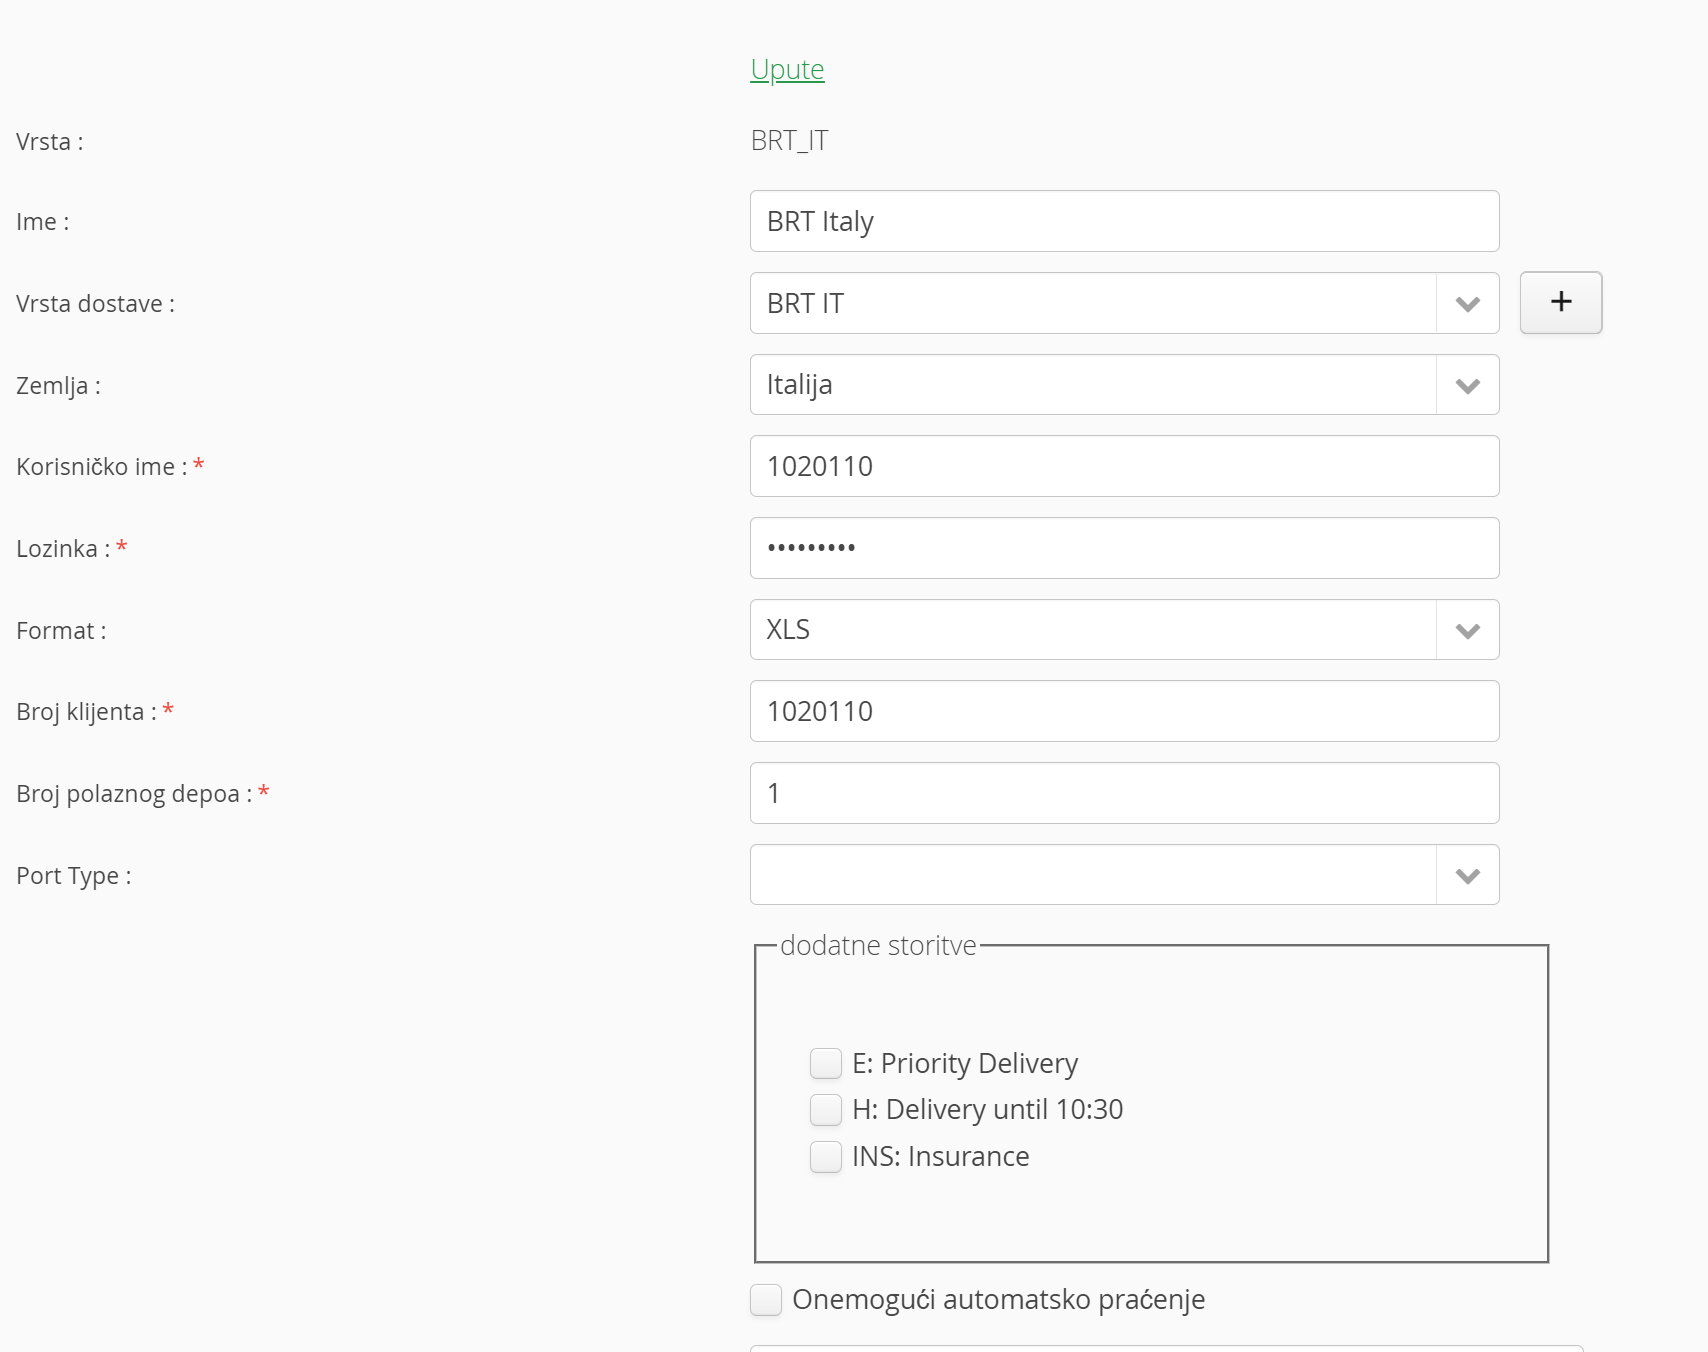Click the plus button next to Vrsta dostave
The height and width of the screenshot is (1352, 1708).
pyautogui.click(x=1561, y=302)
